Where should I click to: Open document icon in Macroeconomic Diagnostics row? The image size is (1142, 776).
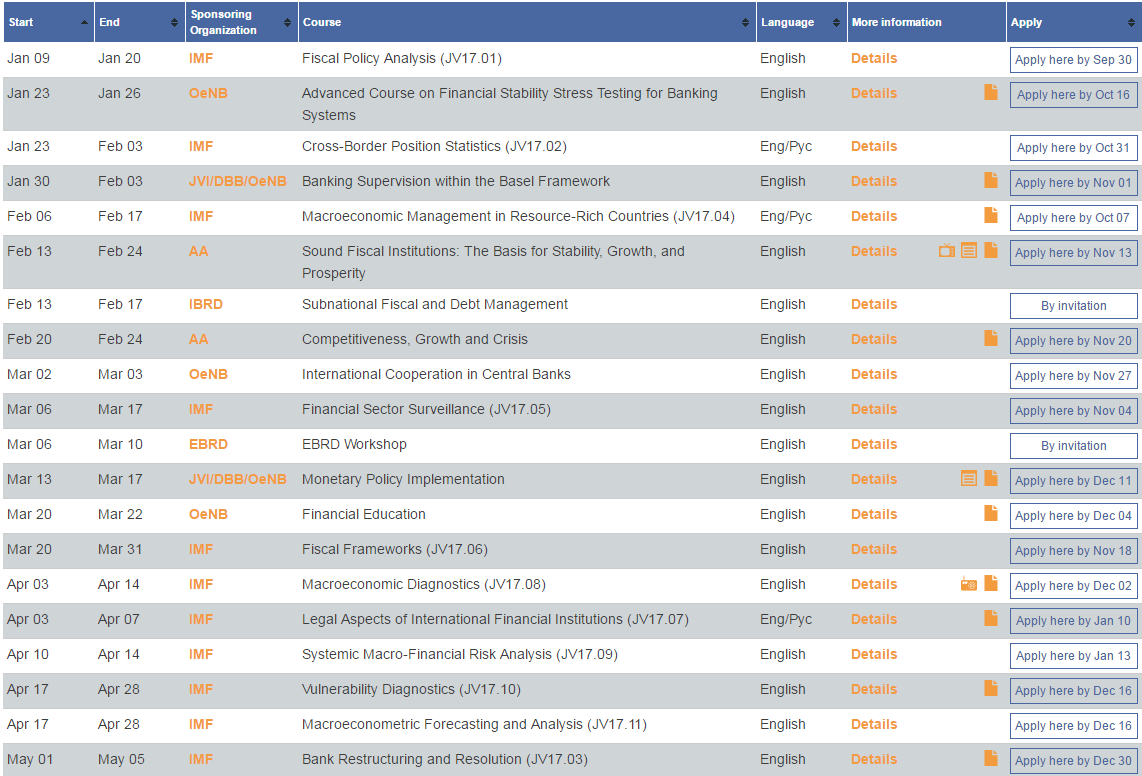[x=991, y=583]
